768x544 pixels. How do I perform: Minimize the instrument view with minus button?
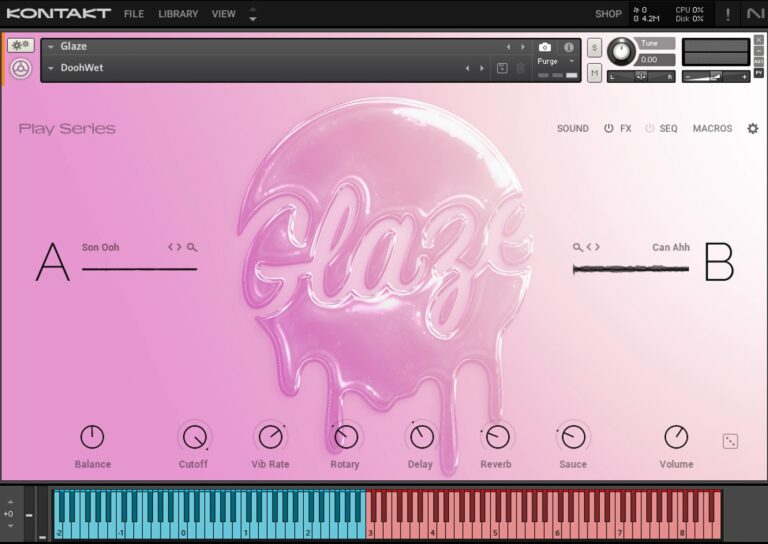759,50
